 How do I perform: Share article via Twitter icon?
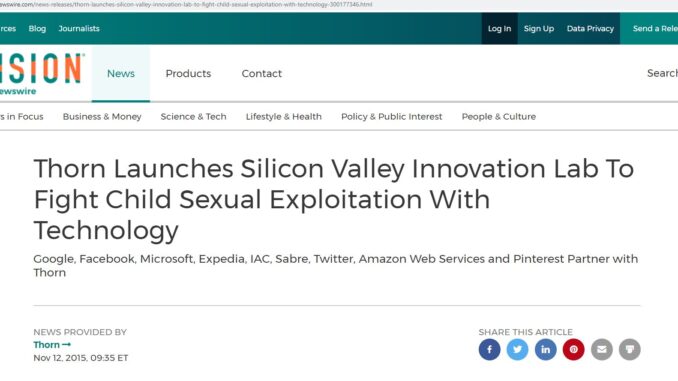point(517,349)
